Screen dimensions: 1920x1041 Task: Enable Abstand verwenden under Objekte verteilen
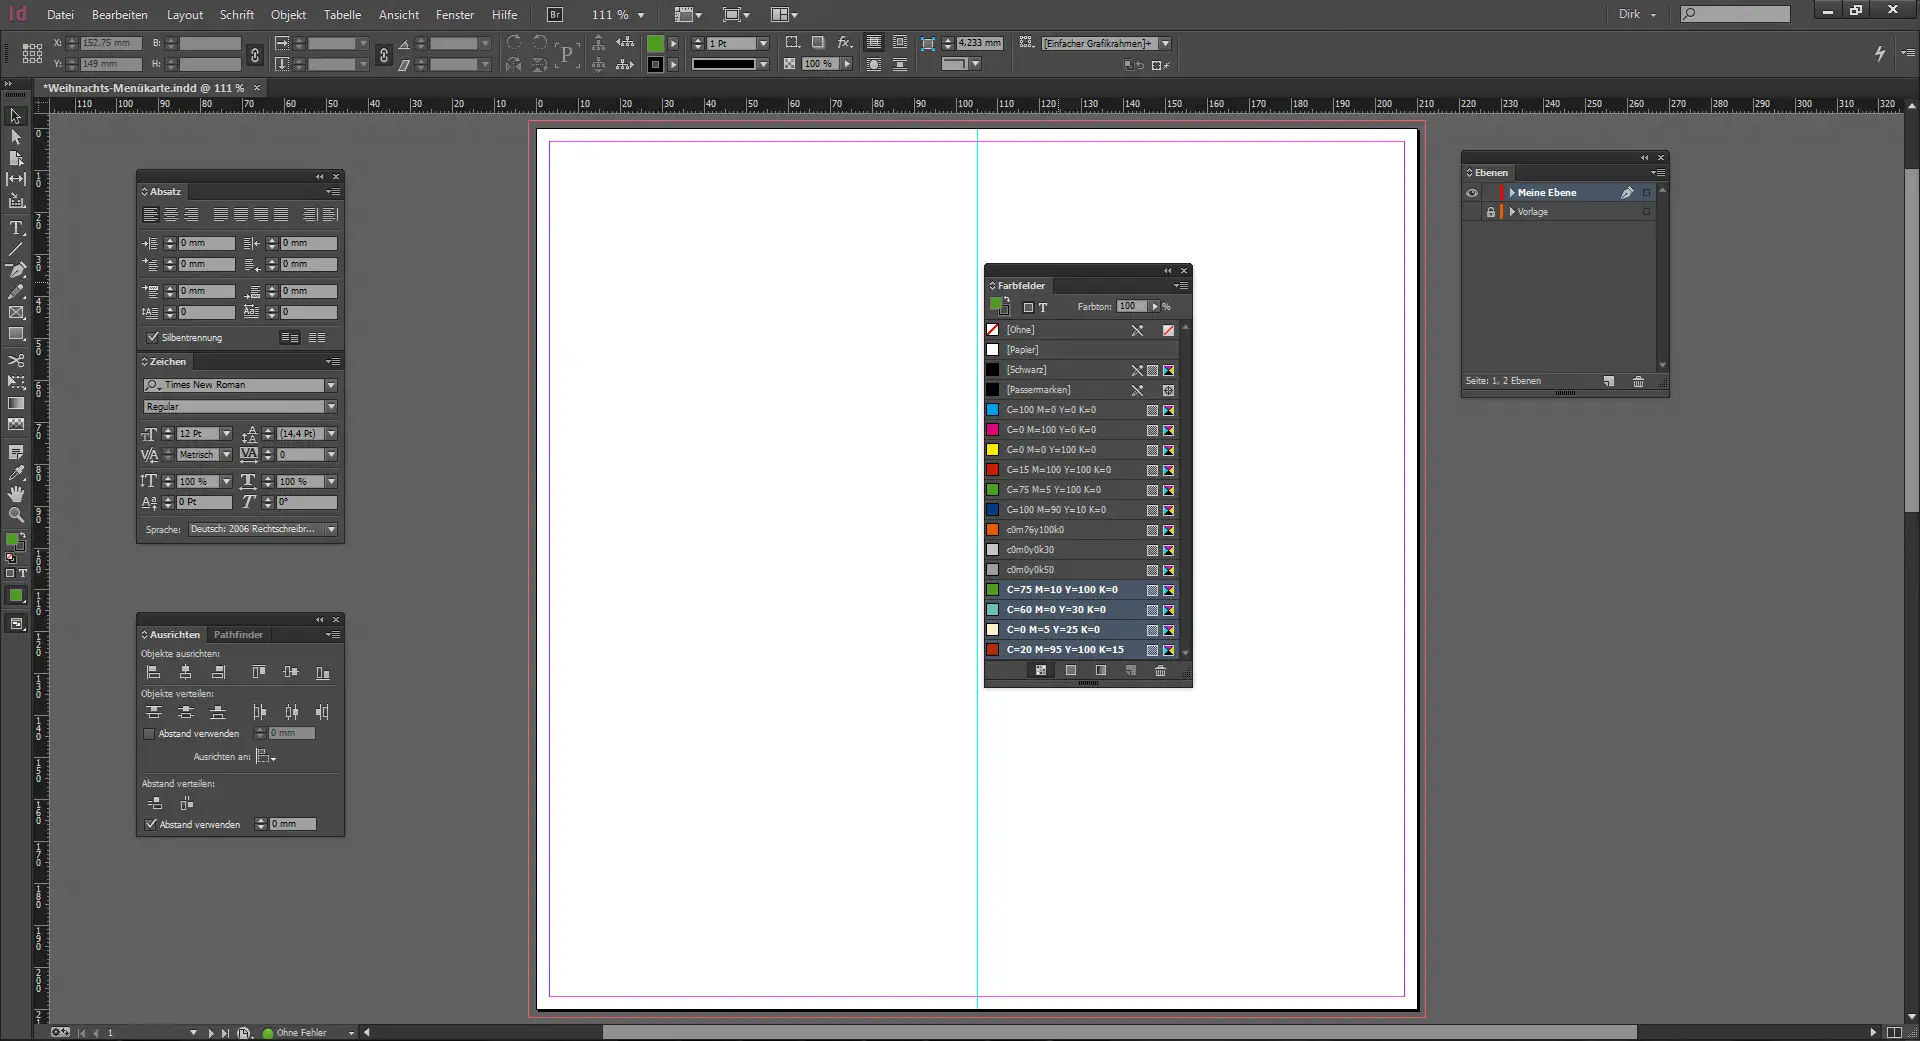149,734
